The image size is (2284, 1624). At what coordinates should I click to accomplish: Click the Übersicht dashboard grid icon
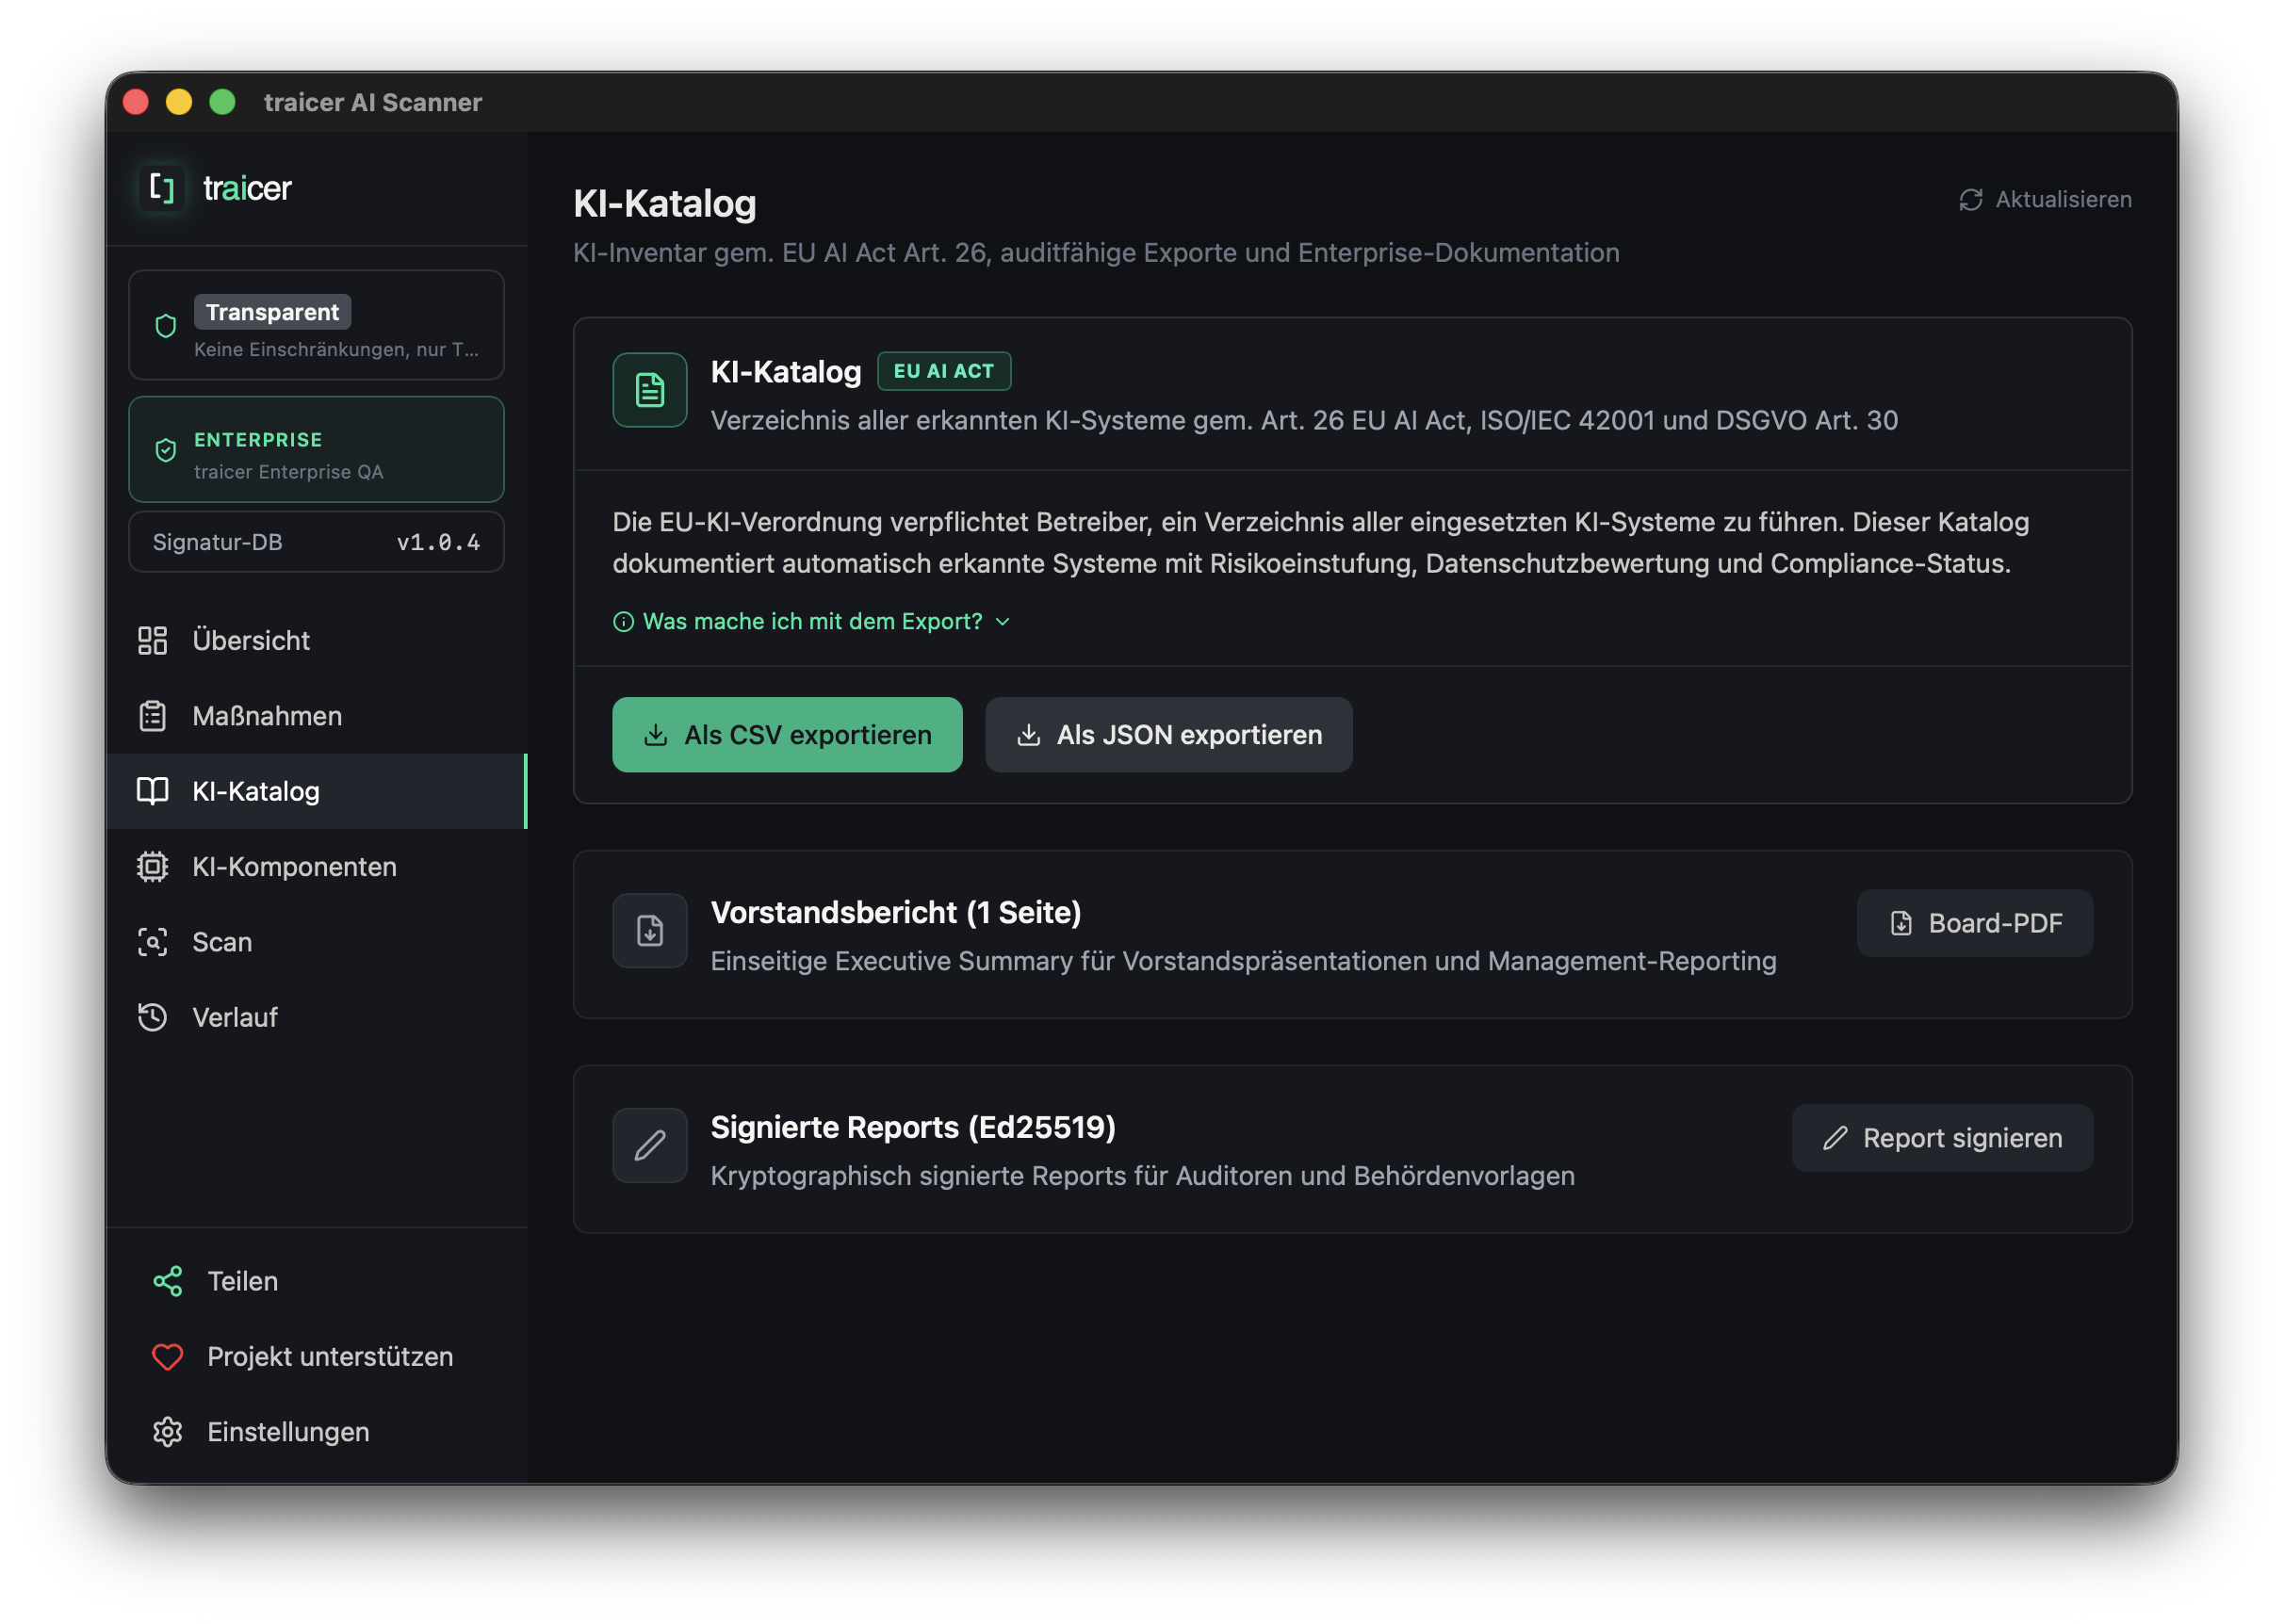click(x=152, y=640)
